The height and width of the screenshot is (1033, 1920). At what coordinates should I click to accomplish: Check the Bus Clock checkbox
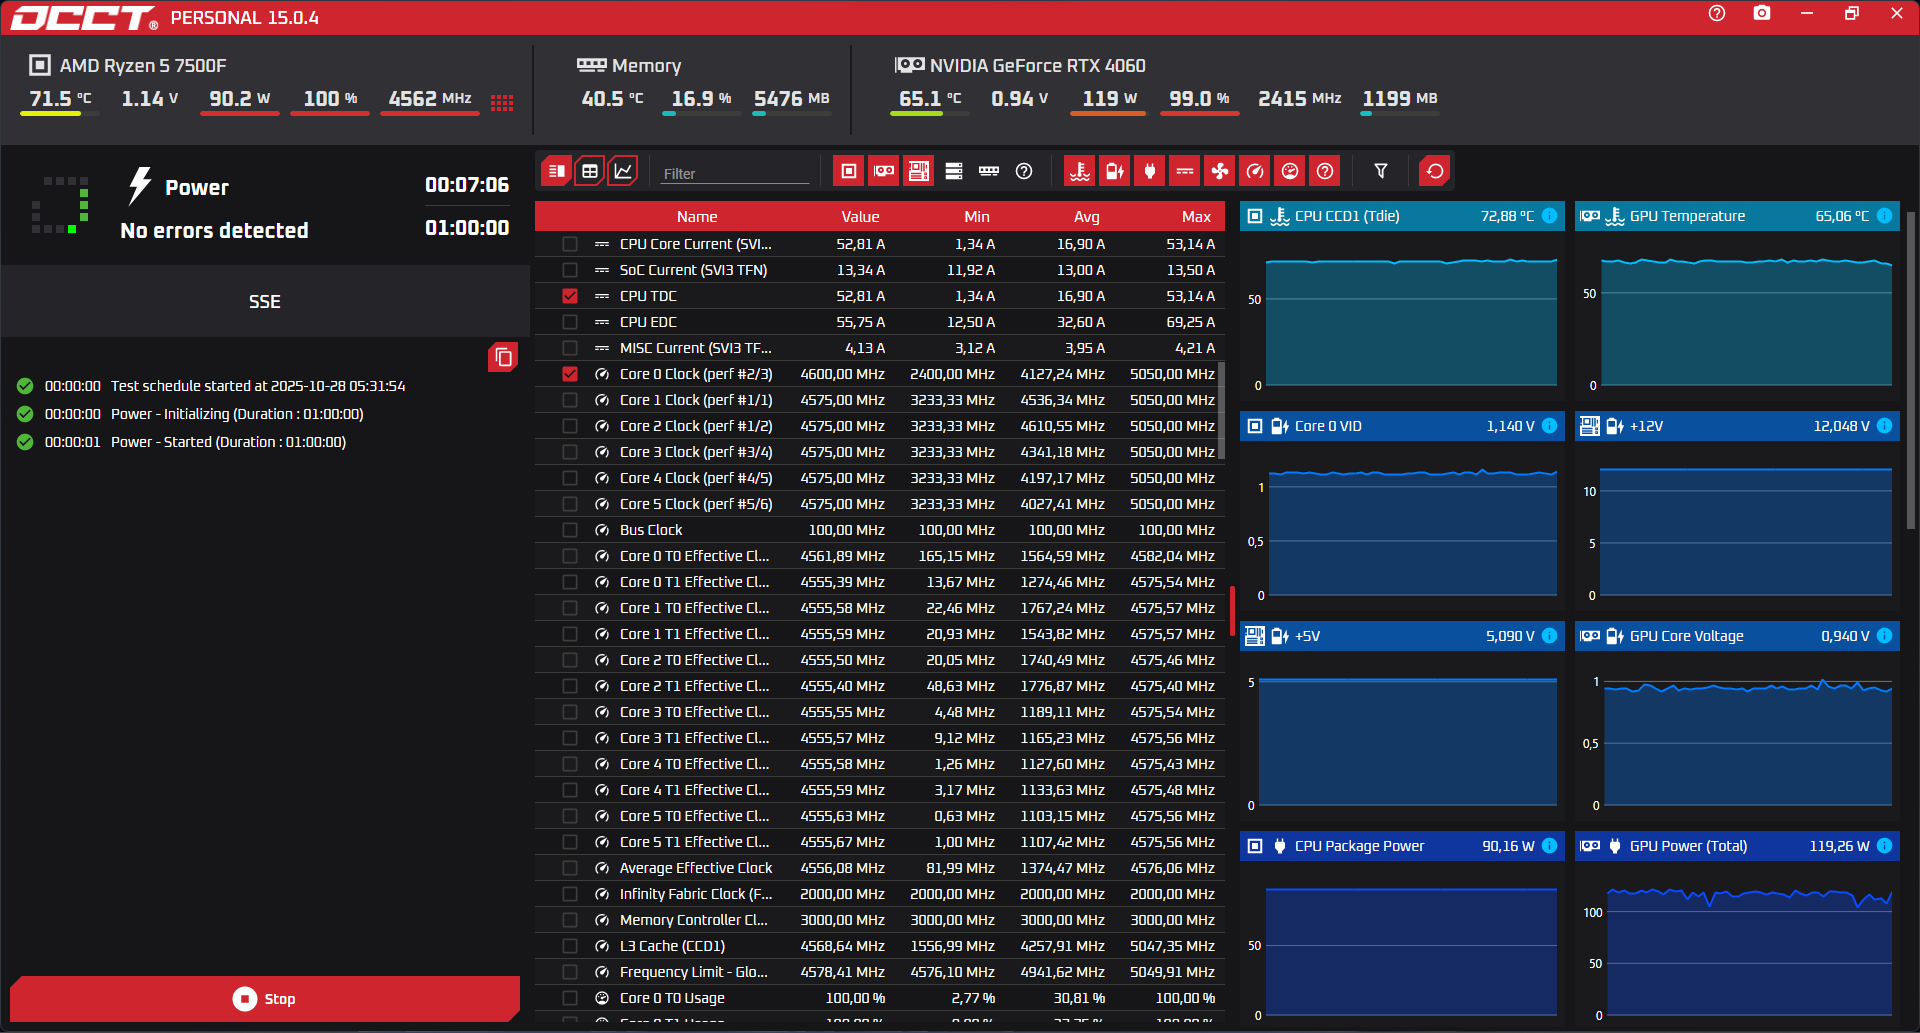point(570,530)
